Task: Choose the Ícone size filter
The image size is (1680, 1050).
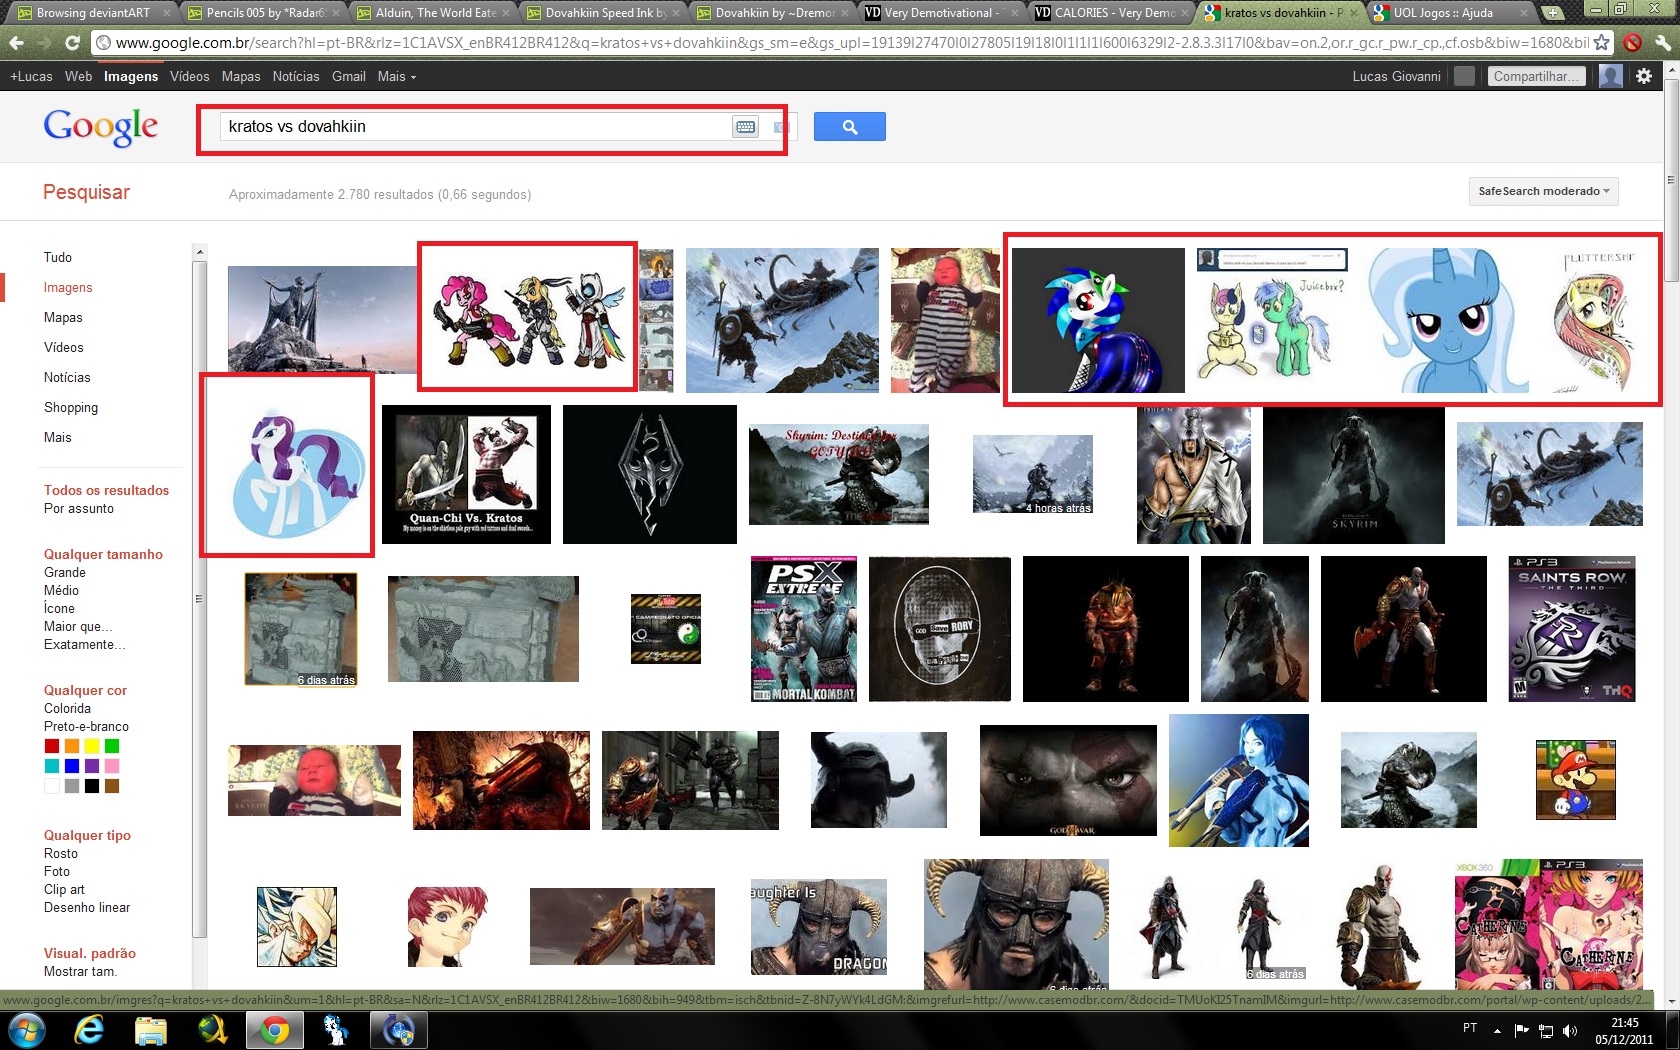Action: pos(59,608)
